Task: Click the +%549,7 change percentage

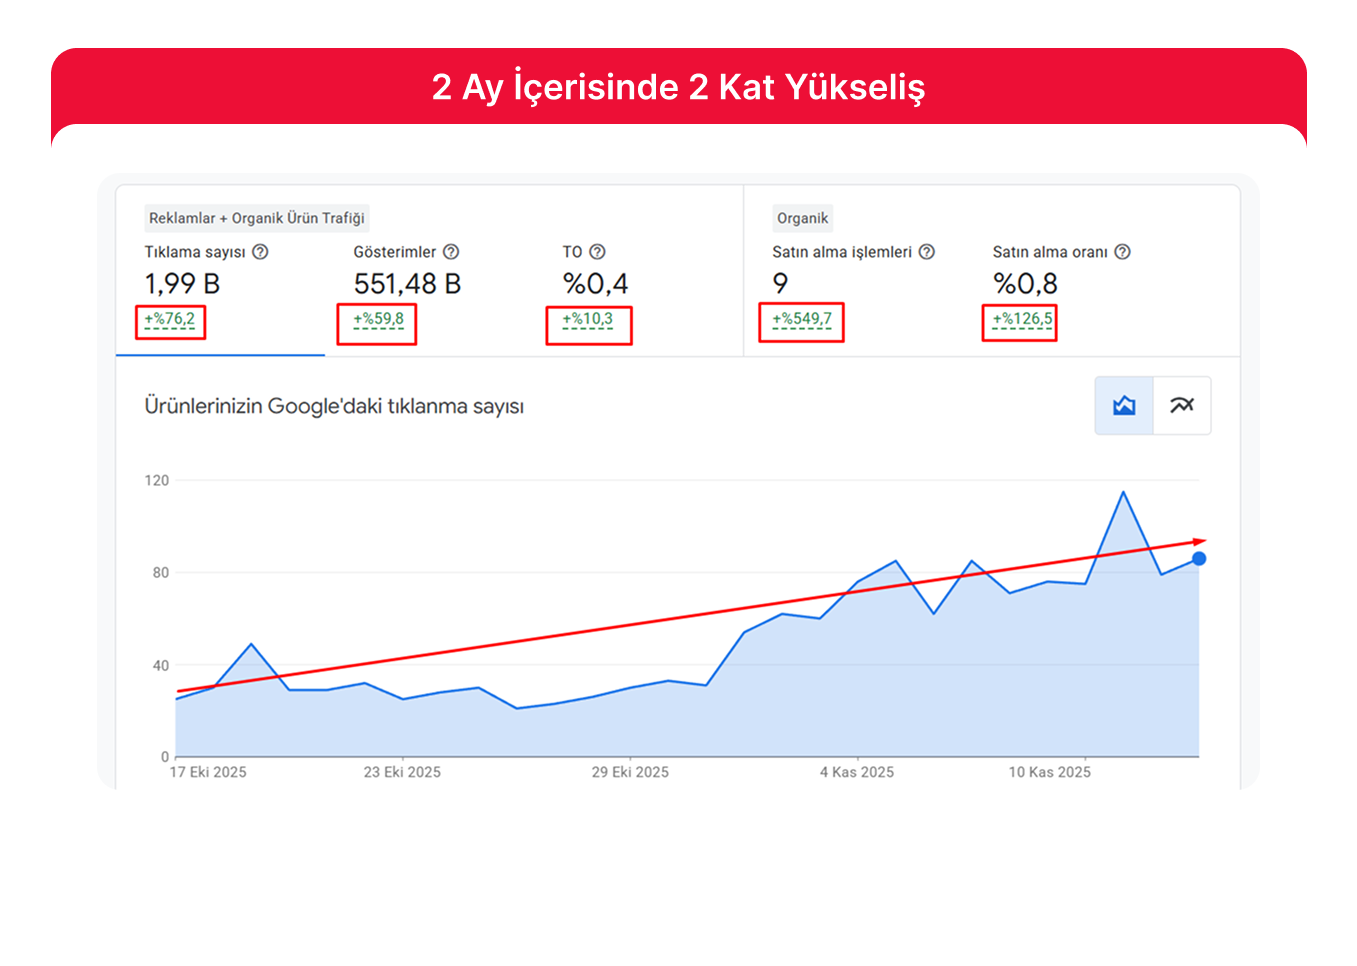Action: [x=802, y=320]
